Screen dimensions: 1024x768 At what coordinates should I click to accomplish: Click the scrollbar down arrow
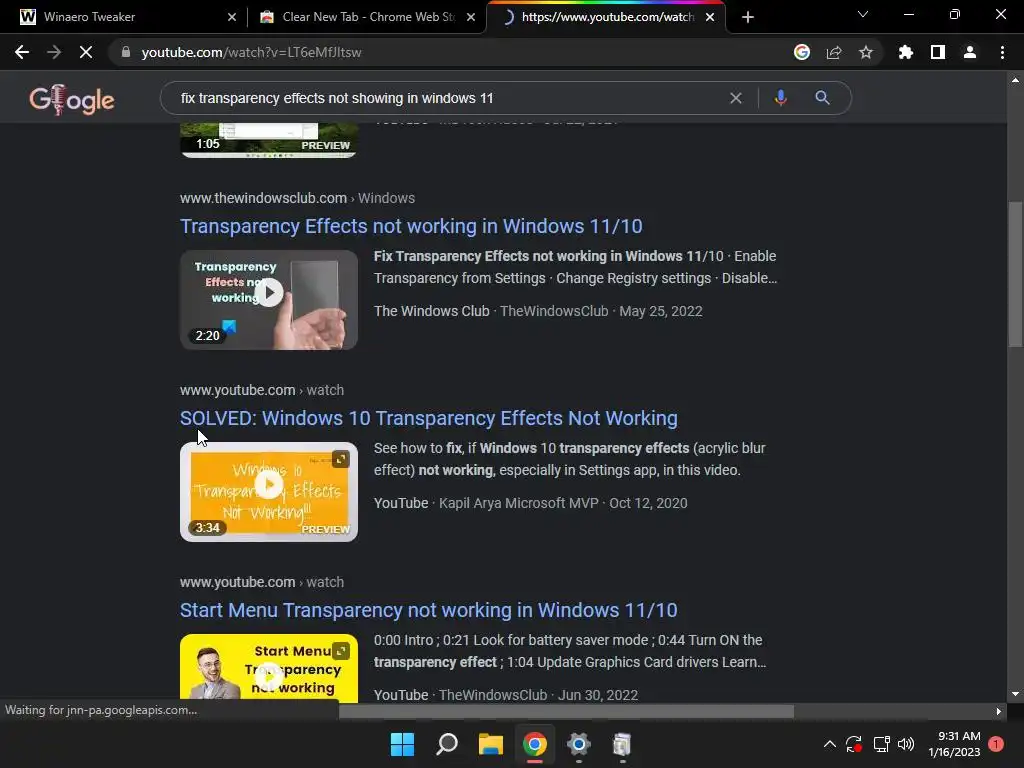point(1015,694)
